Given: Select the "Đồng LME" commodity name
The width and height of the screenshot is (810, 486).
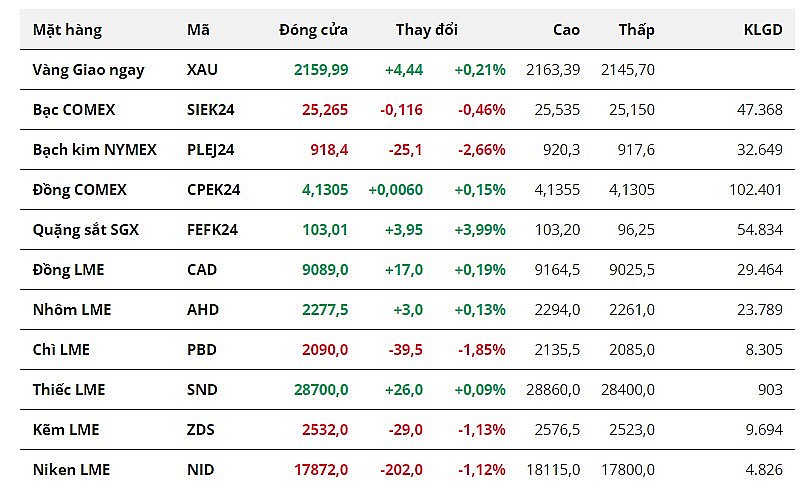Looking at the screenshot, I should click(x=68, y=270).
